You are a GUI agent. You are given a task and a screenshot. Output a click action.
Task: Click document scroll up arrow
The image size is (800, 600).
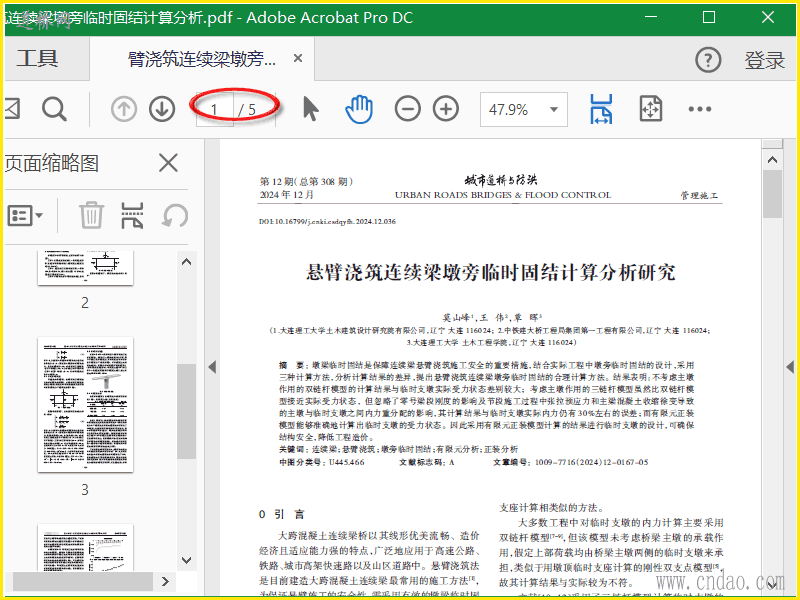[x=772, y=160]
